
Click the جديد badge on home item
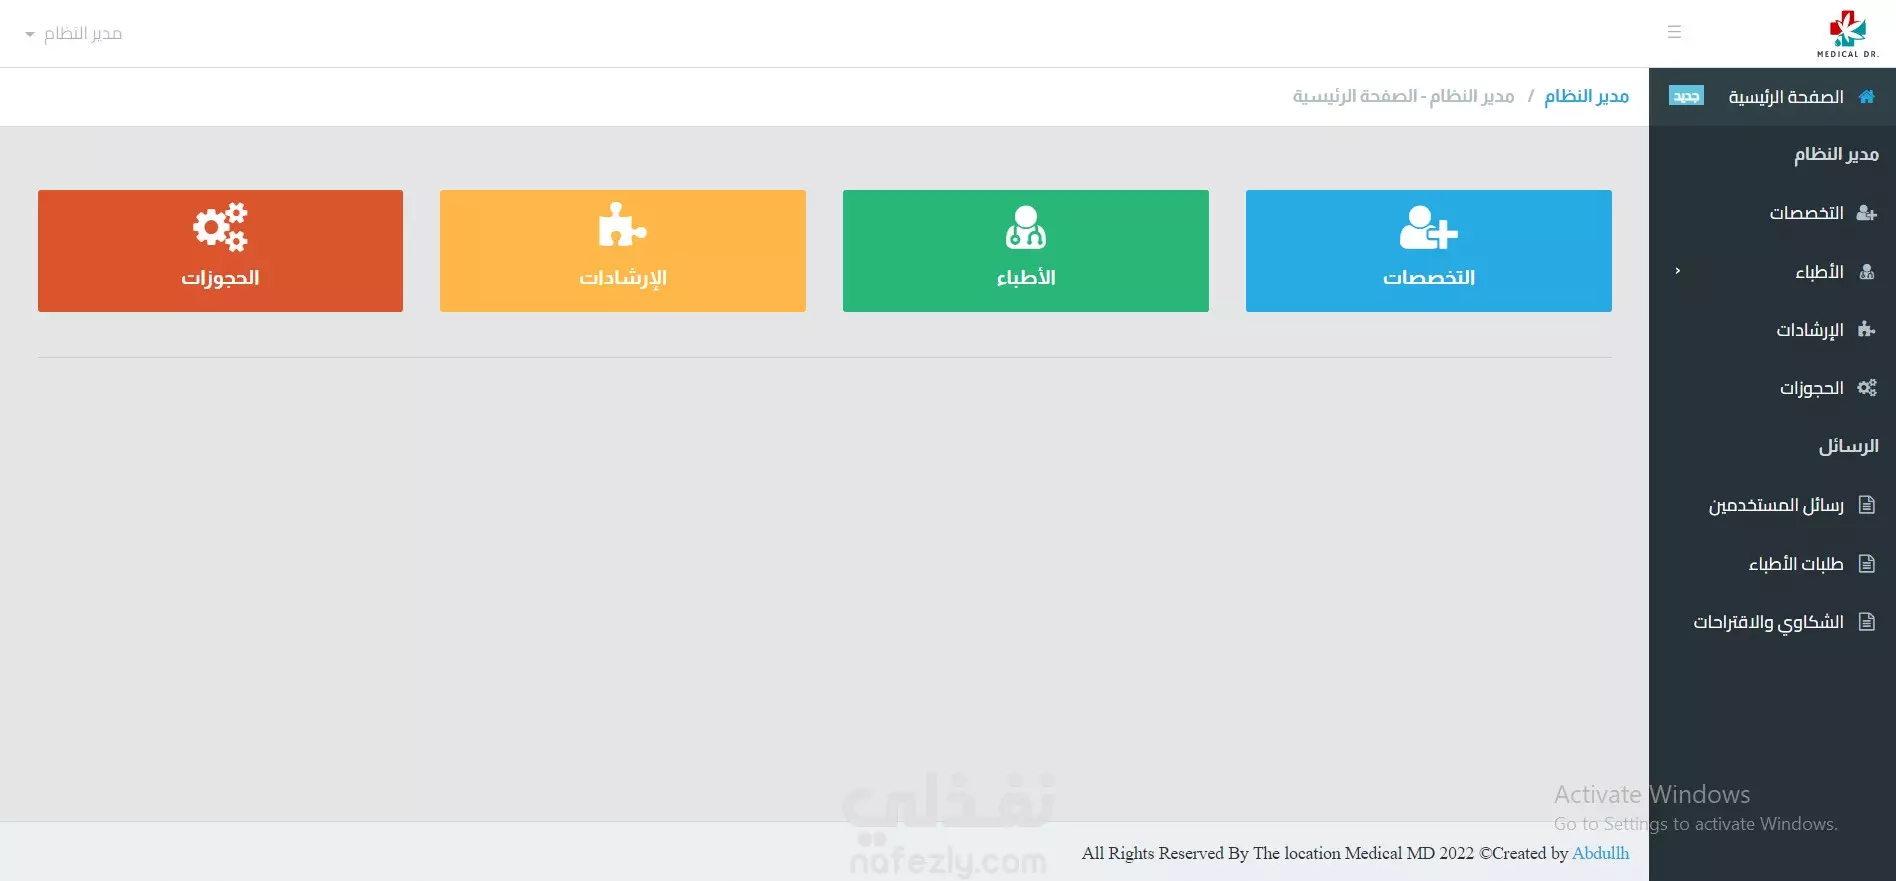(1686, 96)
